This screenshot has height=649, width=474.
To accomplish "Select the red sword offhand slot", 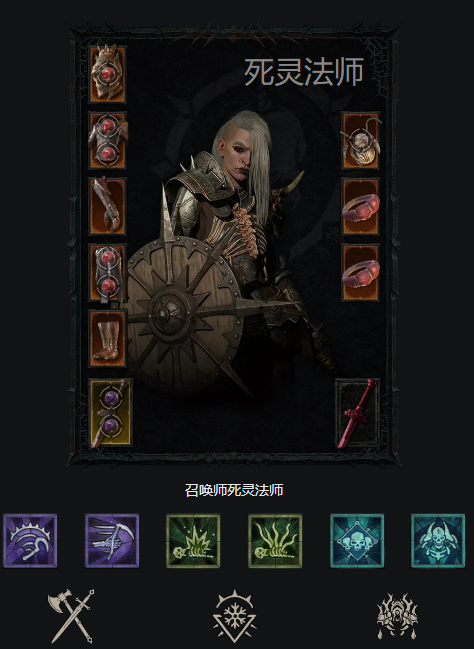I will click(x=357, y=413).
